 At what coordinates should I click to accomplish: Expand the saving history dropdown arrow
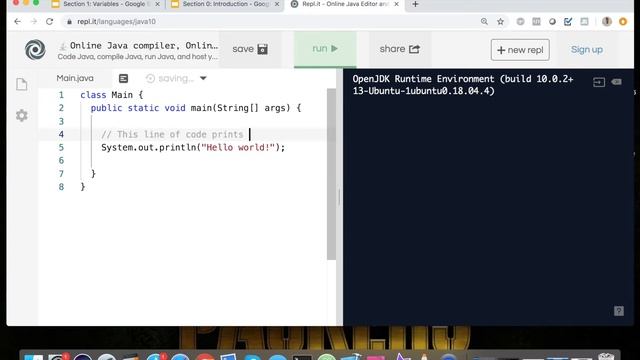point(203,78)
